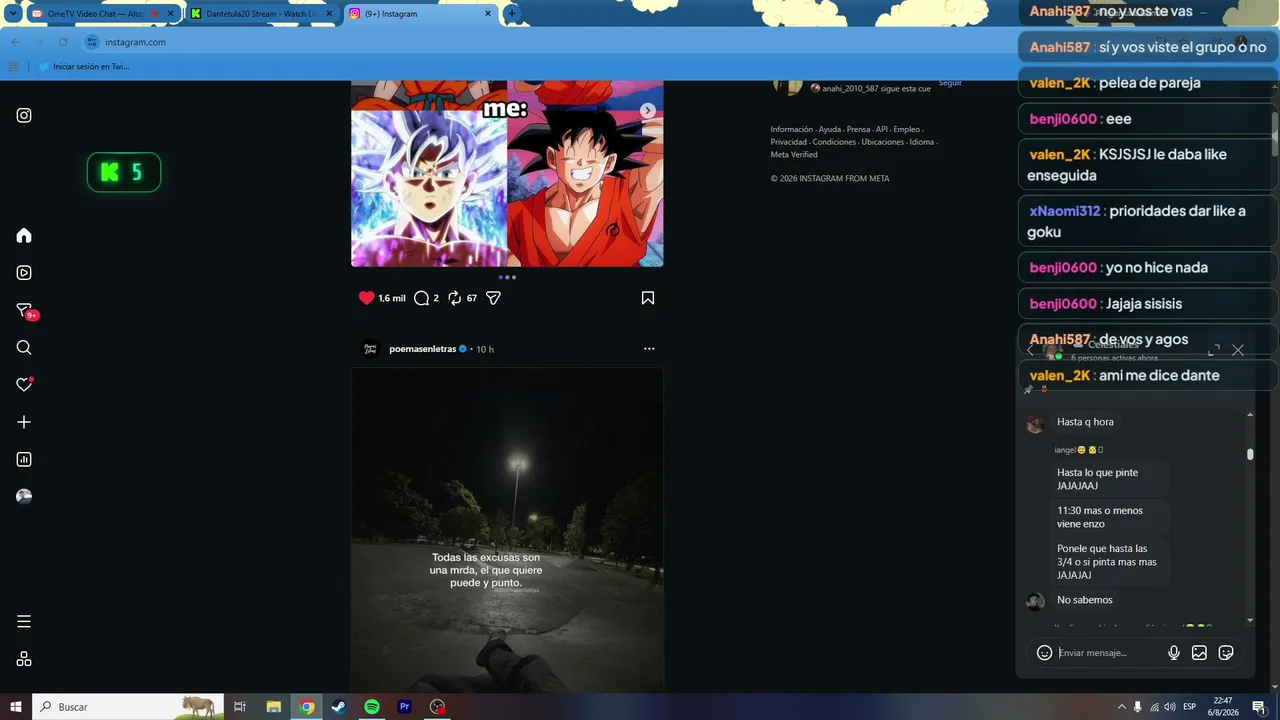
Task: Open the poemasenletras profile link
Action: (423, 349)
